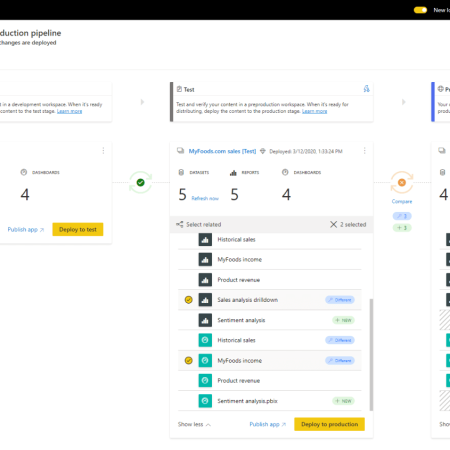Click Different badge on Sales analysis drilldown
This screenshot has height=450, width=450.
pos(340,300)
